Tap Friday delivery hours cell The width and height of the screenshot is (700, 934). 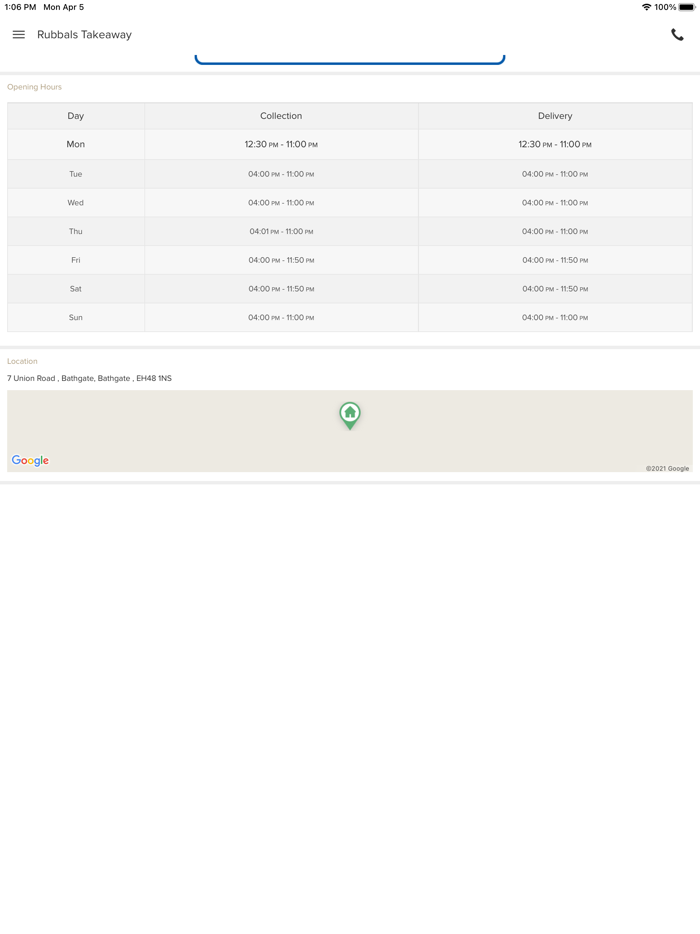[555, 260]
